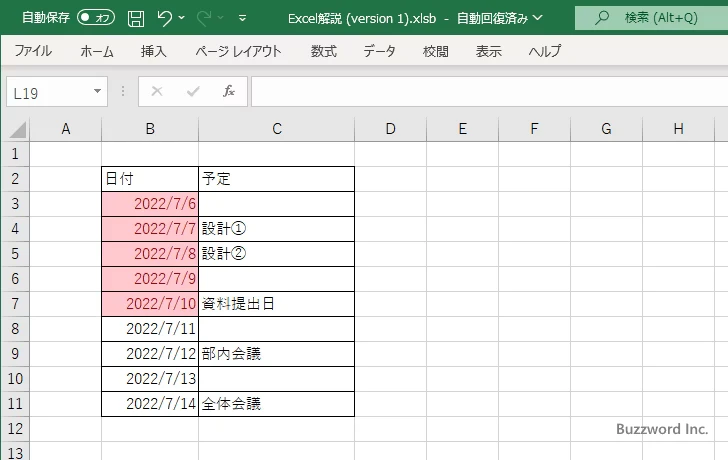Open the ページ レイアウト tab
The height and width of the screenshot is (460, 728).
pos(238,51)
